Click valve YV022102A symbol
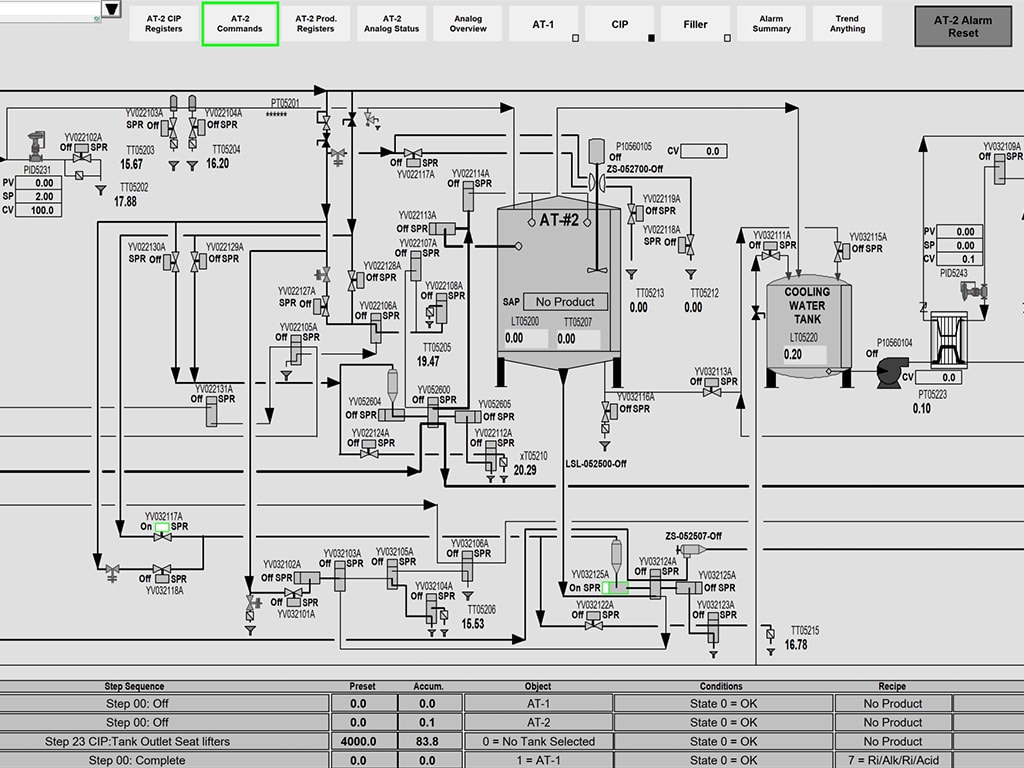1024x768 pixels. [x=82, y=154]
